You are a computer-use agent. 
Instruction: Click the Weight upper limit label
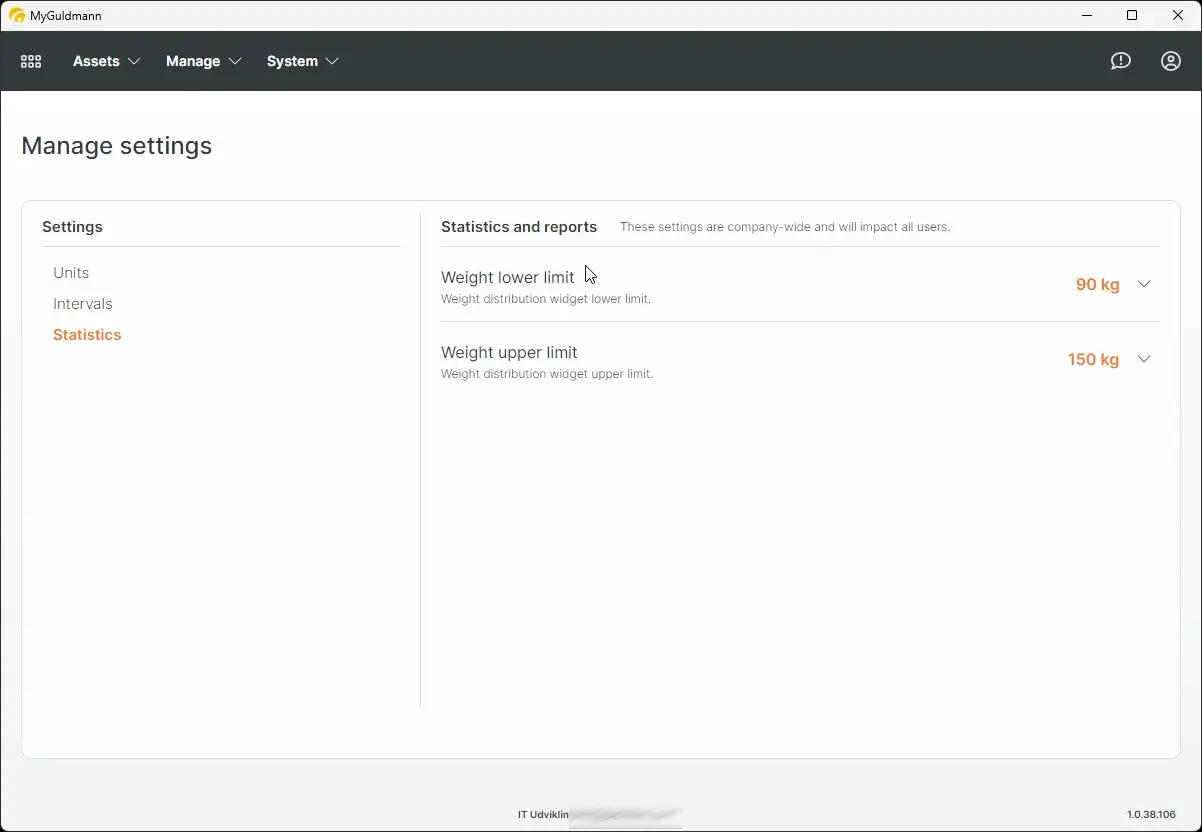pyautogui.click(x=509, y=352)
